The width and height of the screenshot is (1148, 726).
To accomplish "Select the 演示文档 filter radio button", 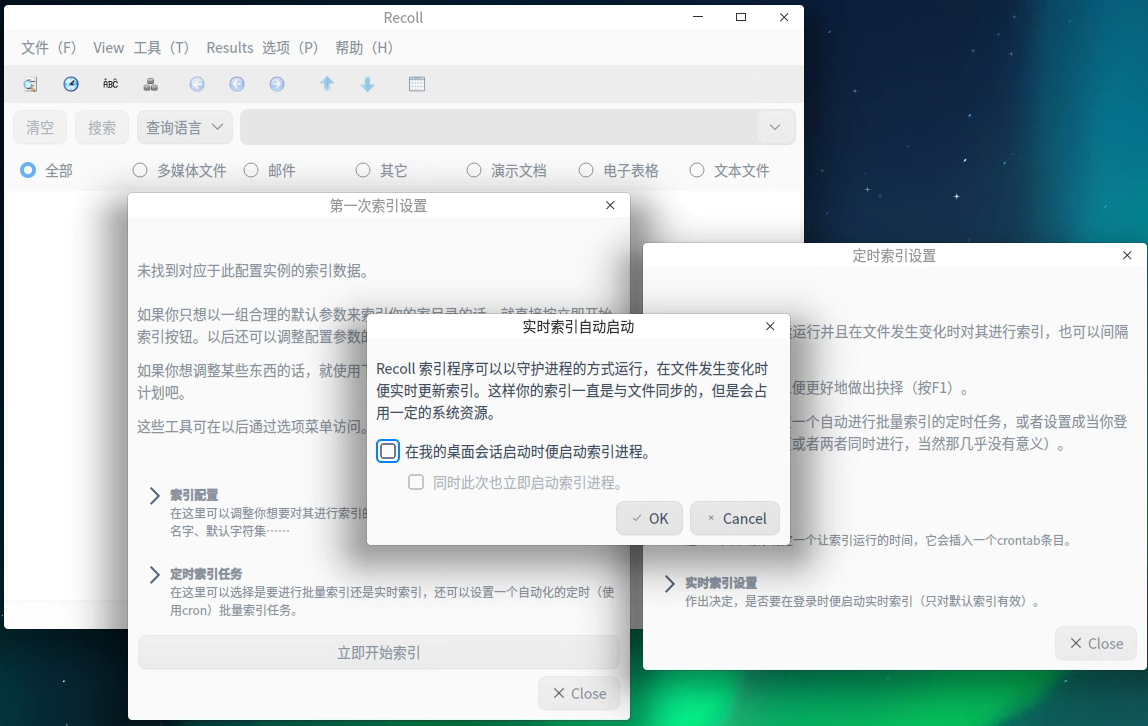I will (x=474, y=171).
